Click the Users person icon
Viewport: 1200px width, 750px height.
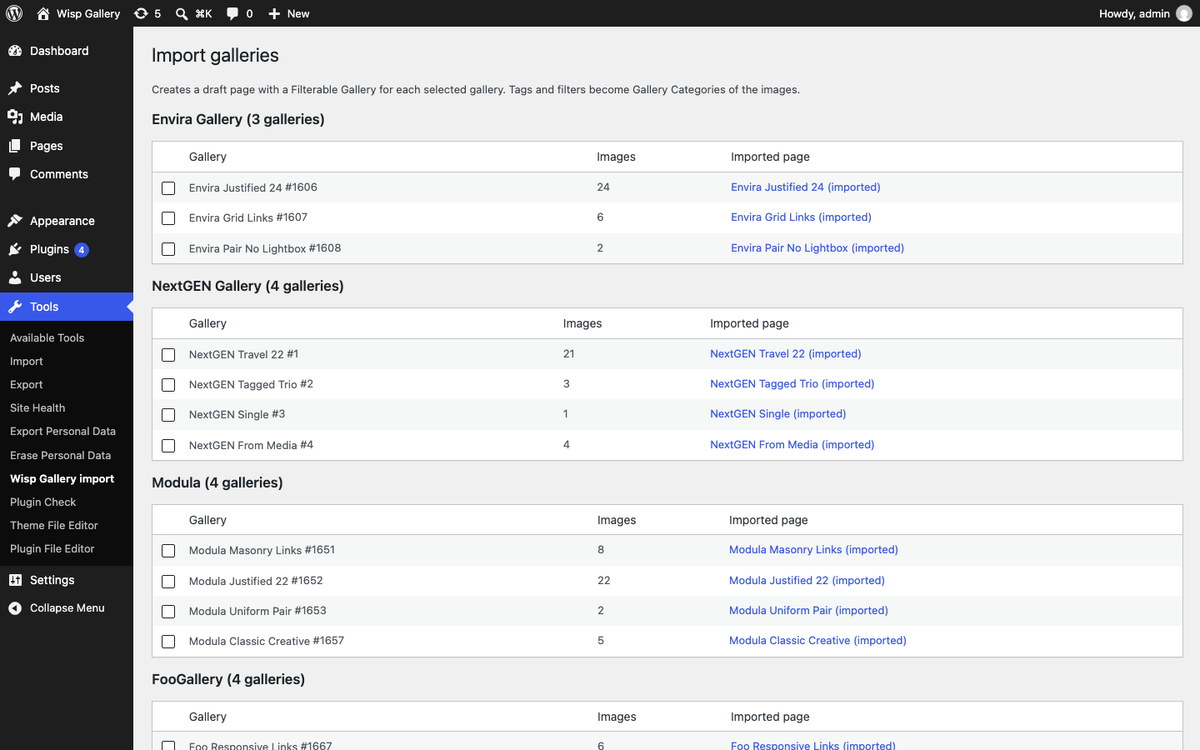(x=15, y=277)
